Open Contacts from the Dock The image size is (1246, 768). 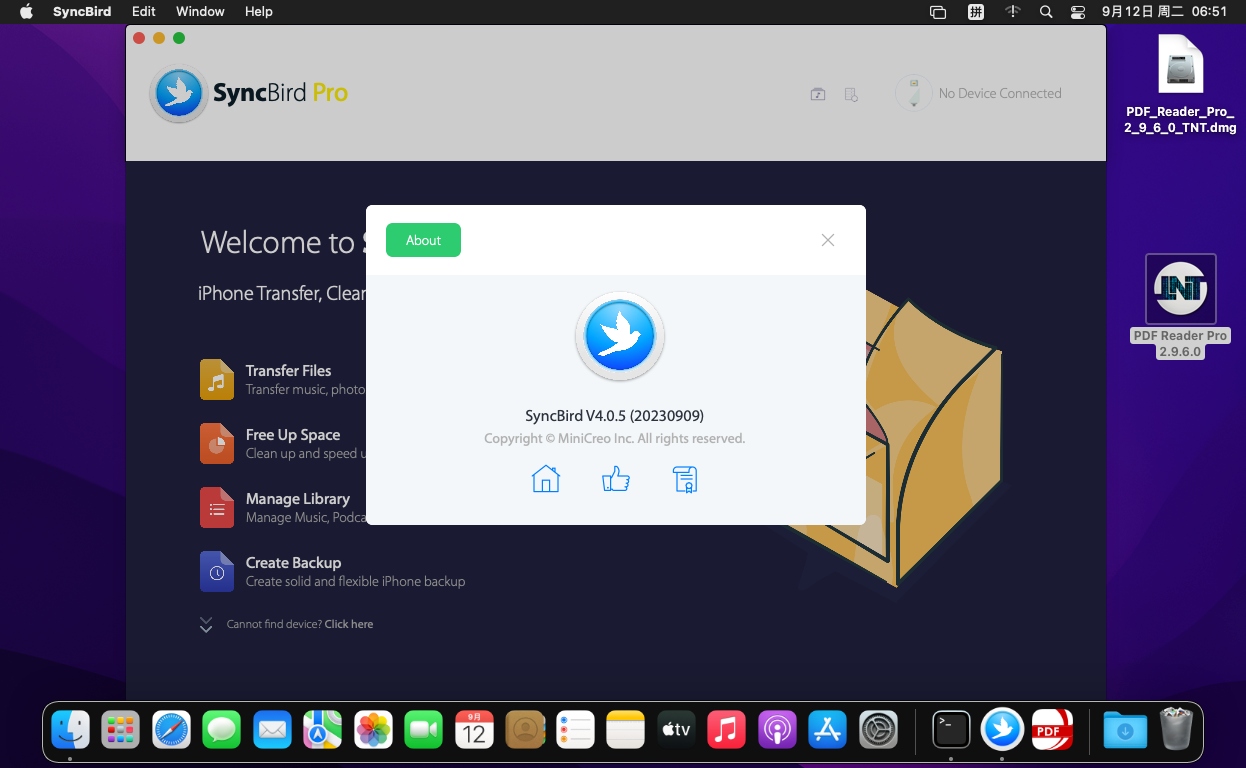tap(525, 730)
